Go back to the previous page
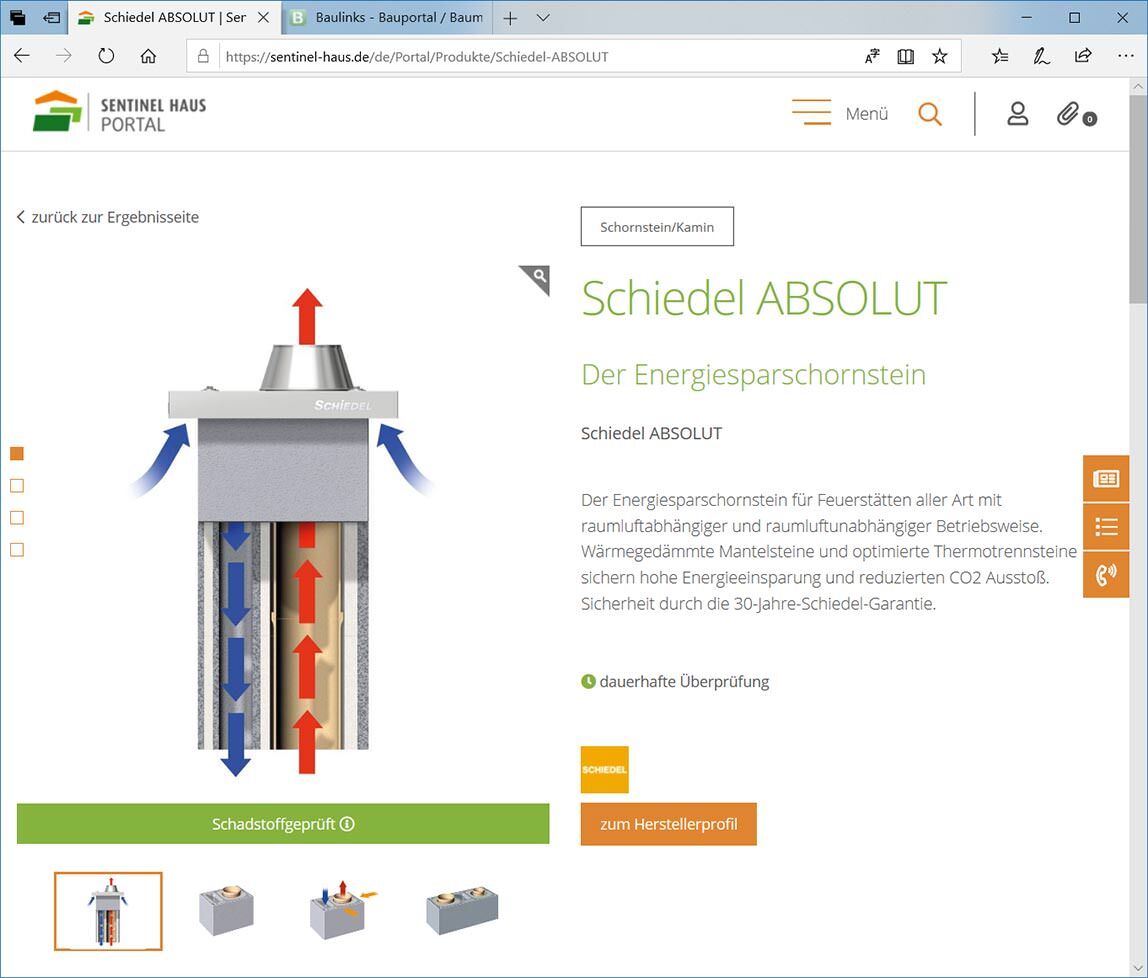 (22, 56)
